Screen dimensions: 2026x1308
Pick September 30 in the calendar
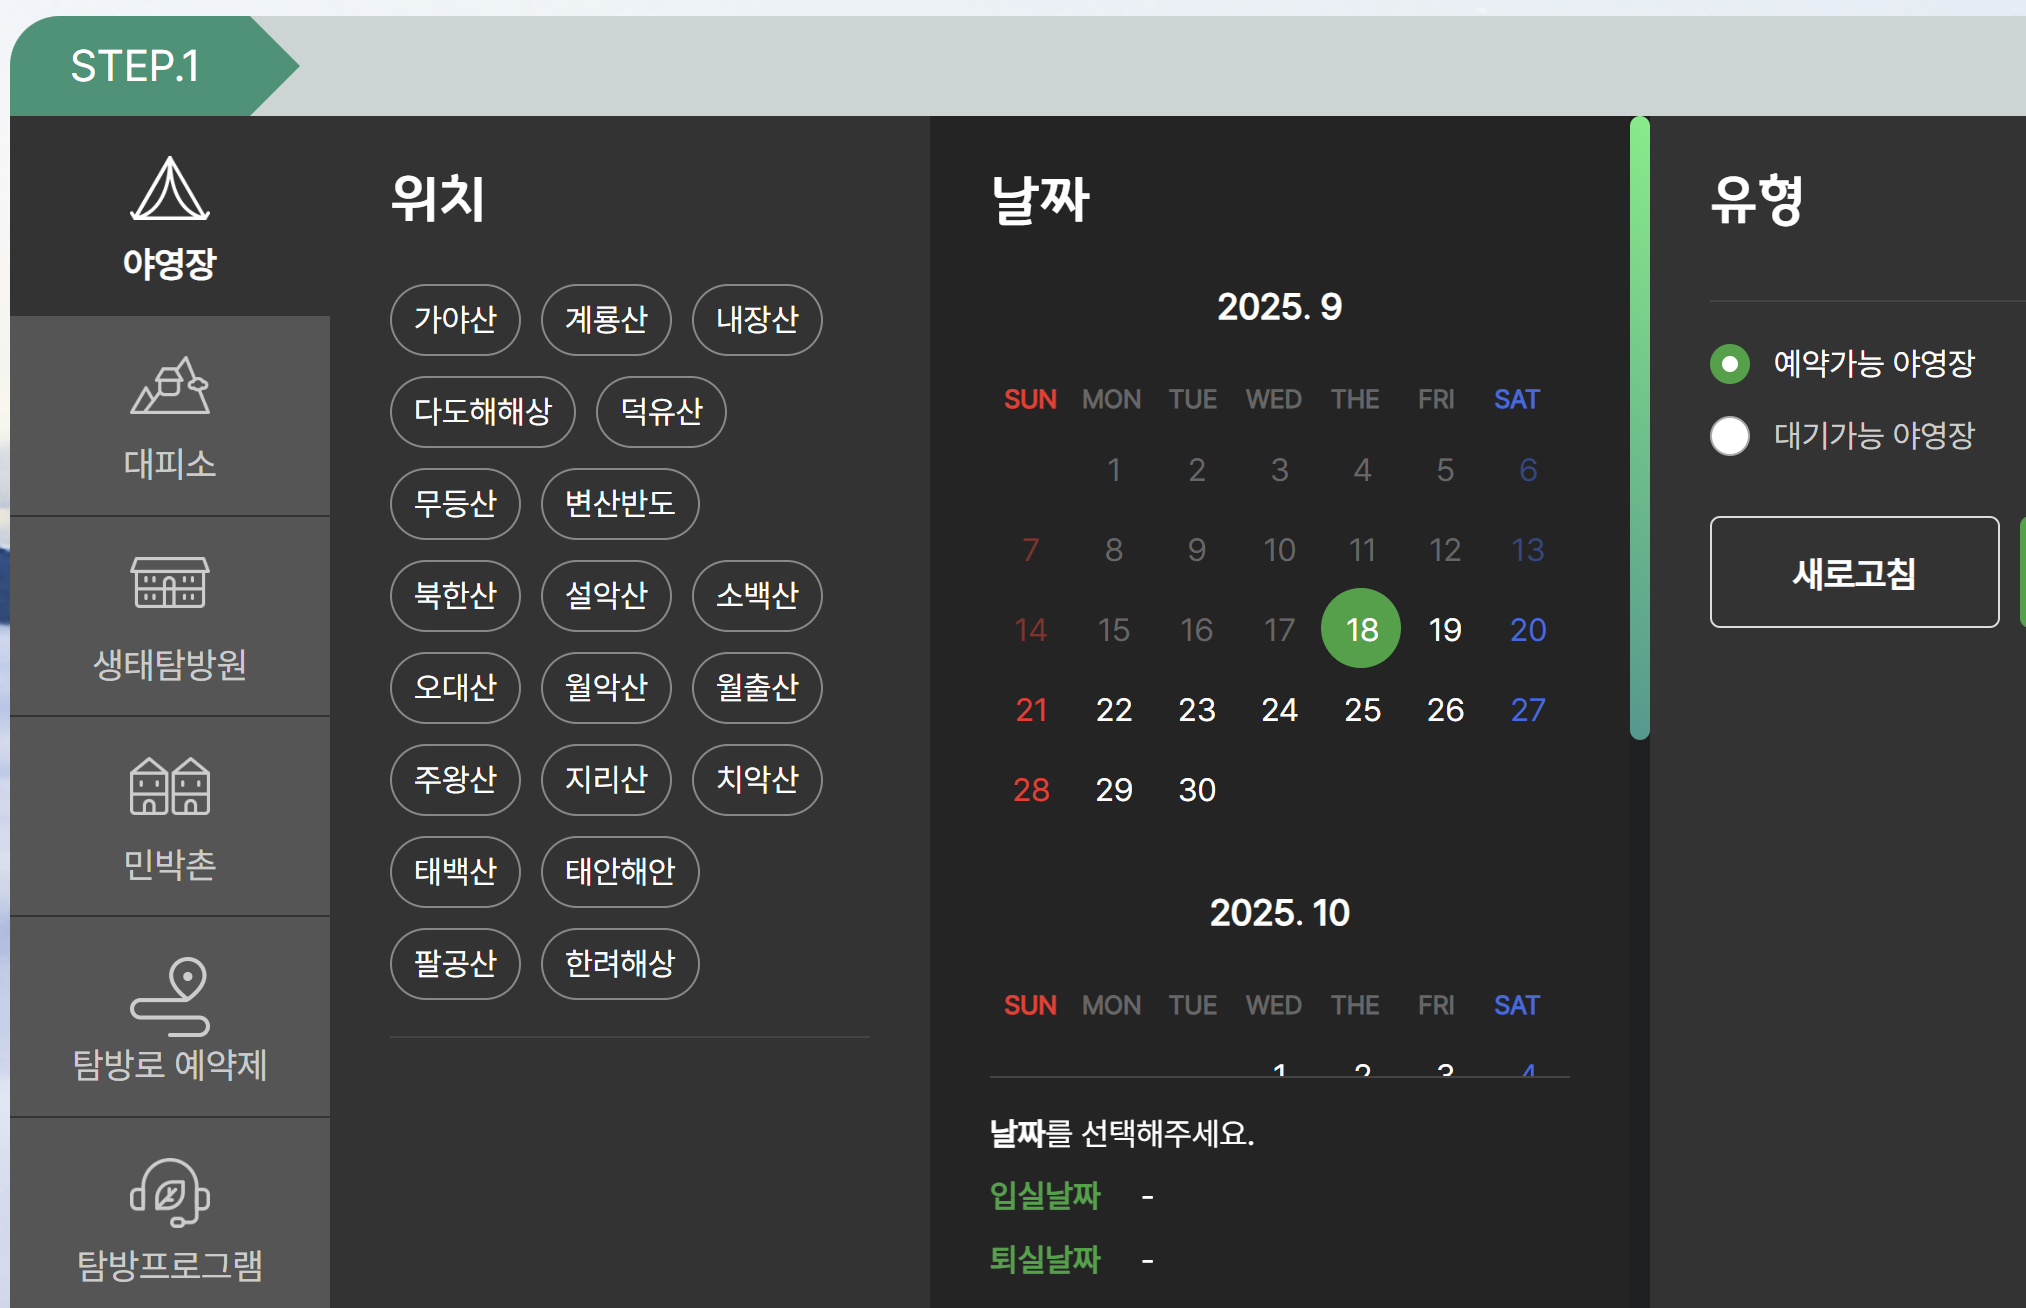[x=1197, y=790]
